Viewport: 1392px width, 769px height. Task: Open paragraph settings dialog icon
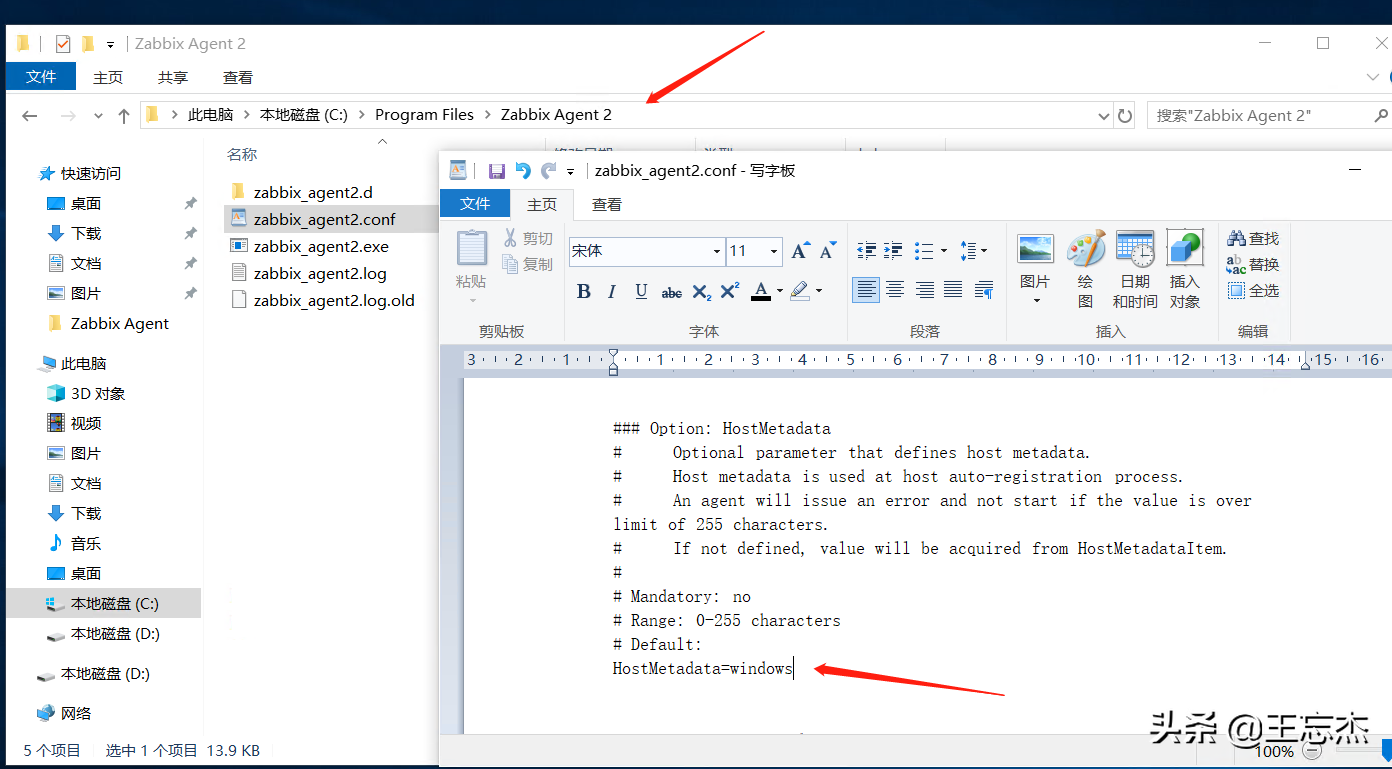tap(984, 290)
